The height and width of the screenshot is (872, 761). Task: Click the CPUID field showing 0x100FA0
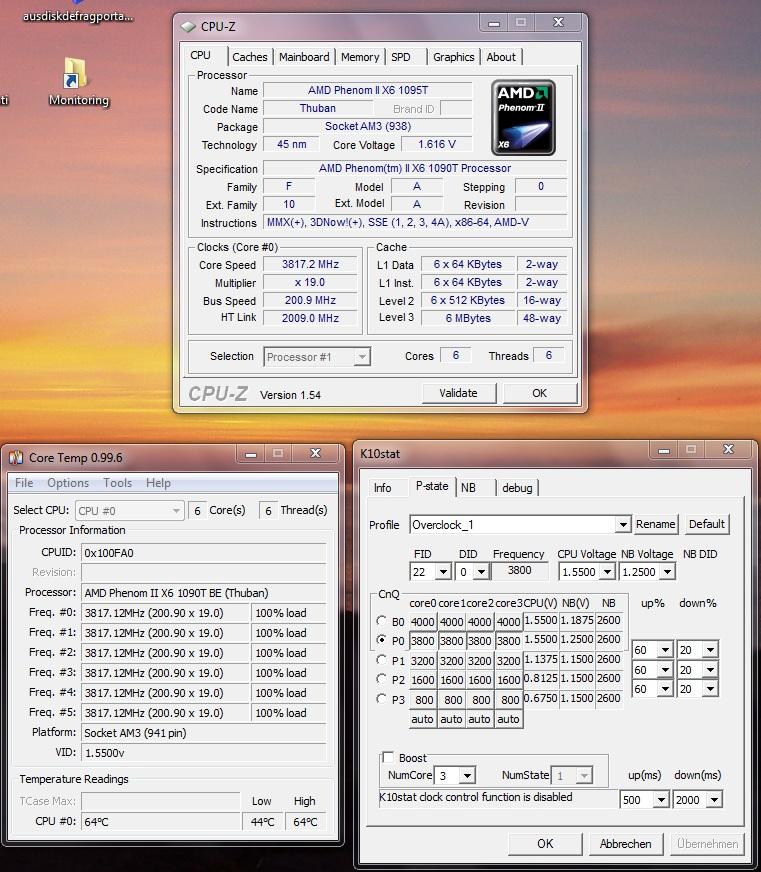tap(204, 553)
